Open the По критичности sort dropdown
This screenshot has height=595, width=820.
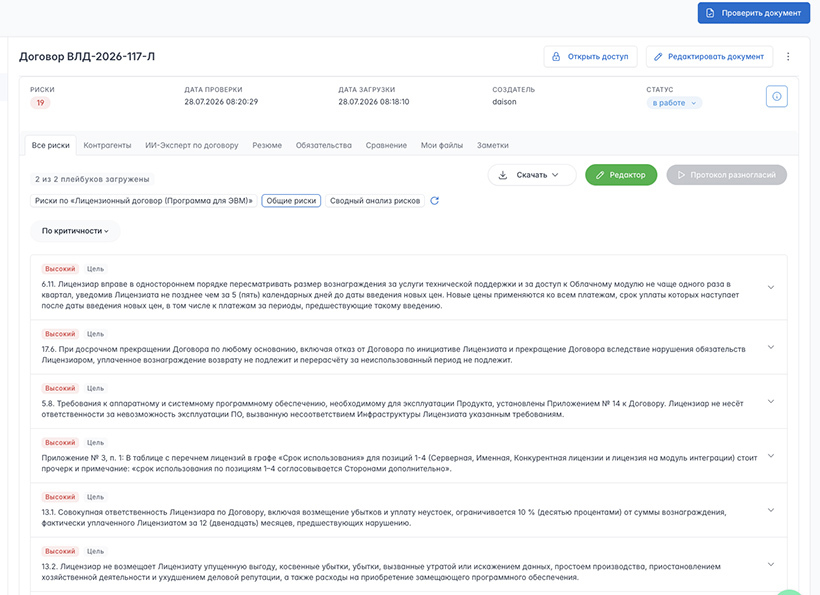(75, 231)
